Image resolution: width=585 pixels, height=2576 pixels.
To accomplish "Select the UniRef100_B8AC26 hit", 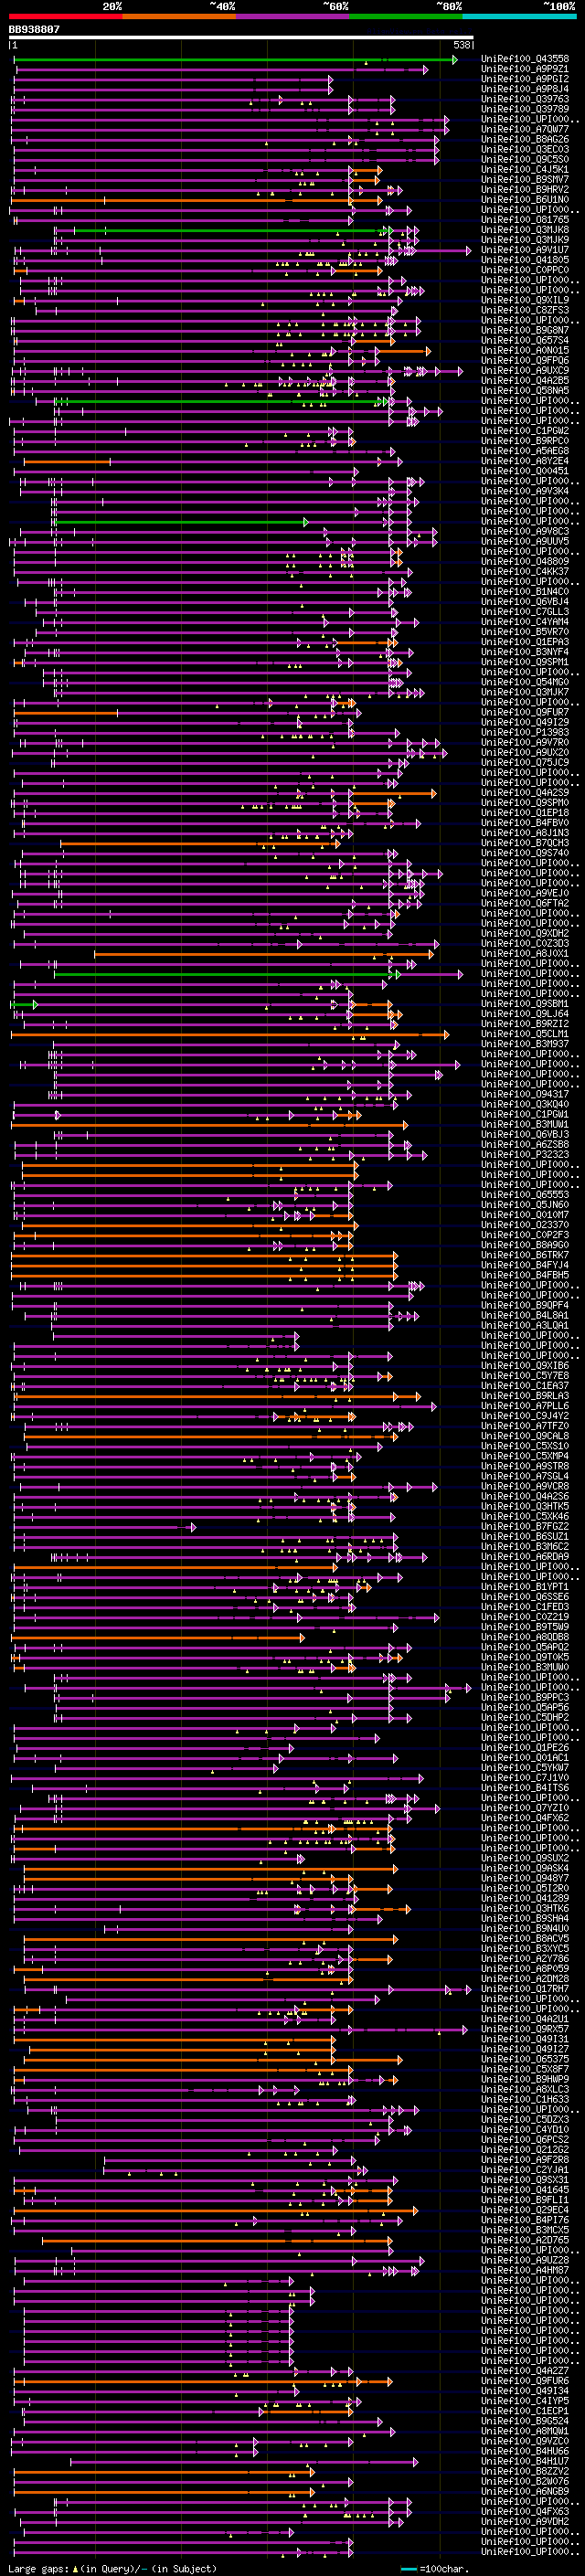I will (525, 139).
